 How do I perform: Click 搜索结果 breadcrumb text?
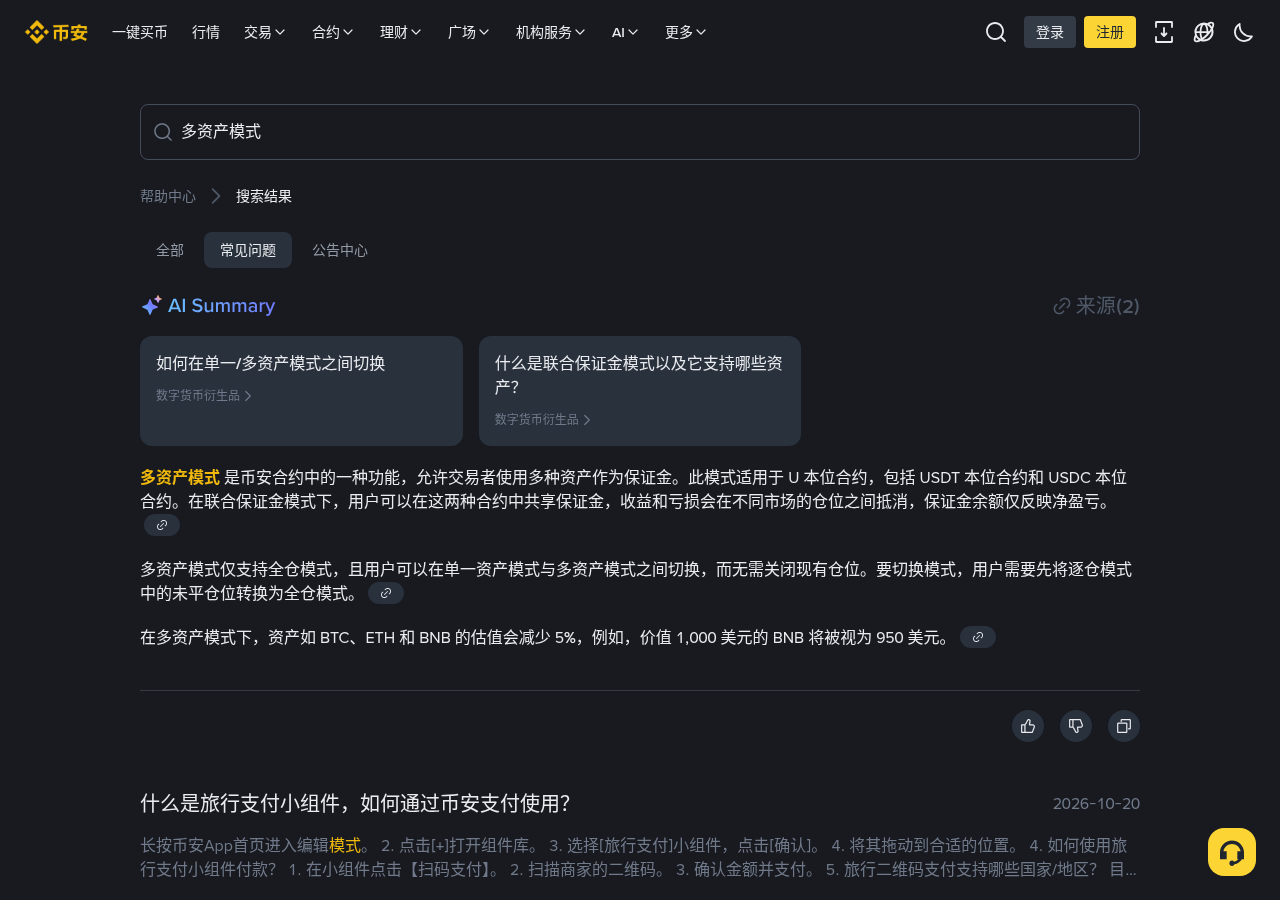click(264, 196)
